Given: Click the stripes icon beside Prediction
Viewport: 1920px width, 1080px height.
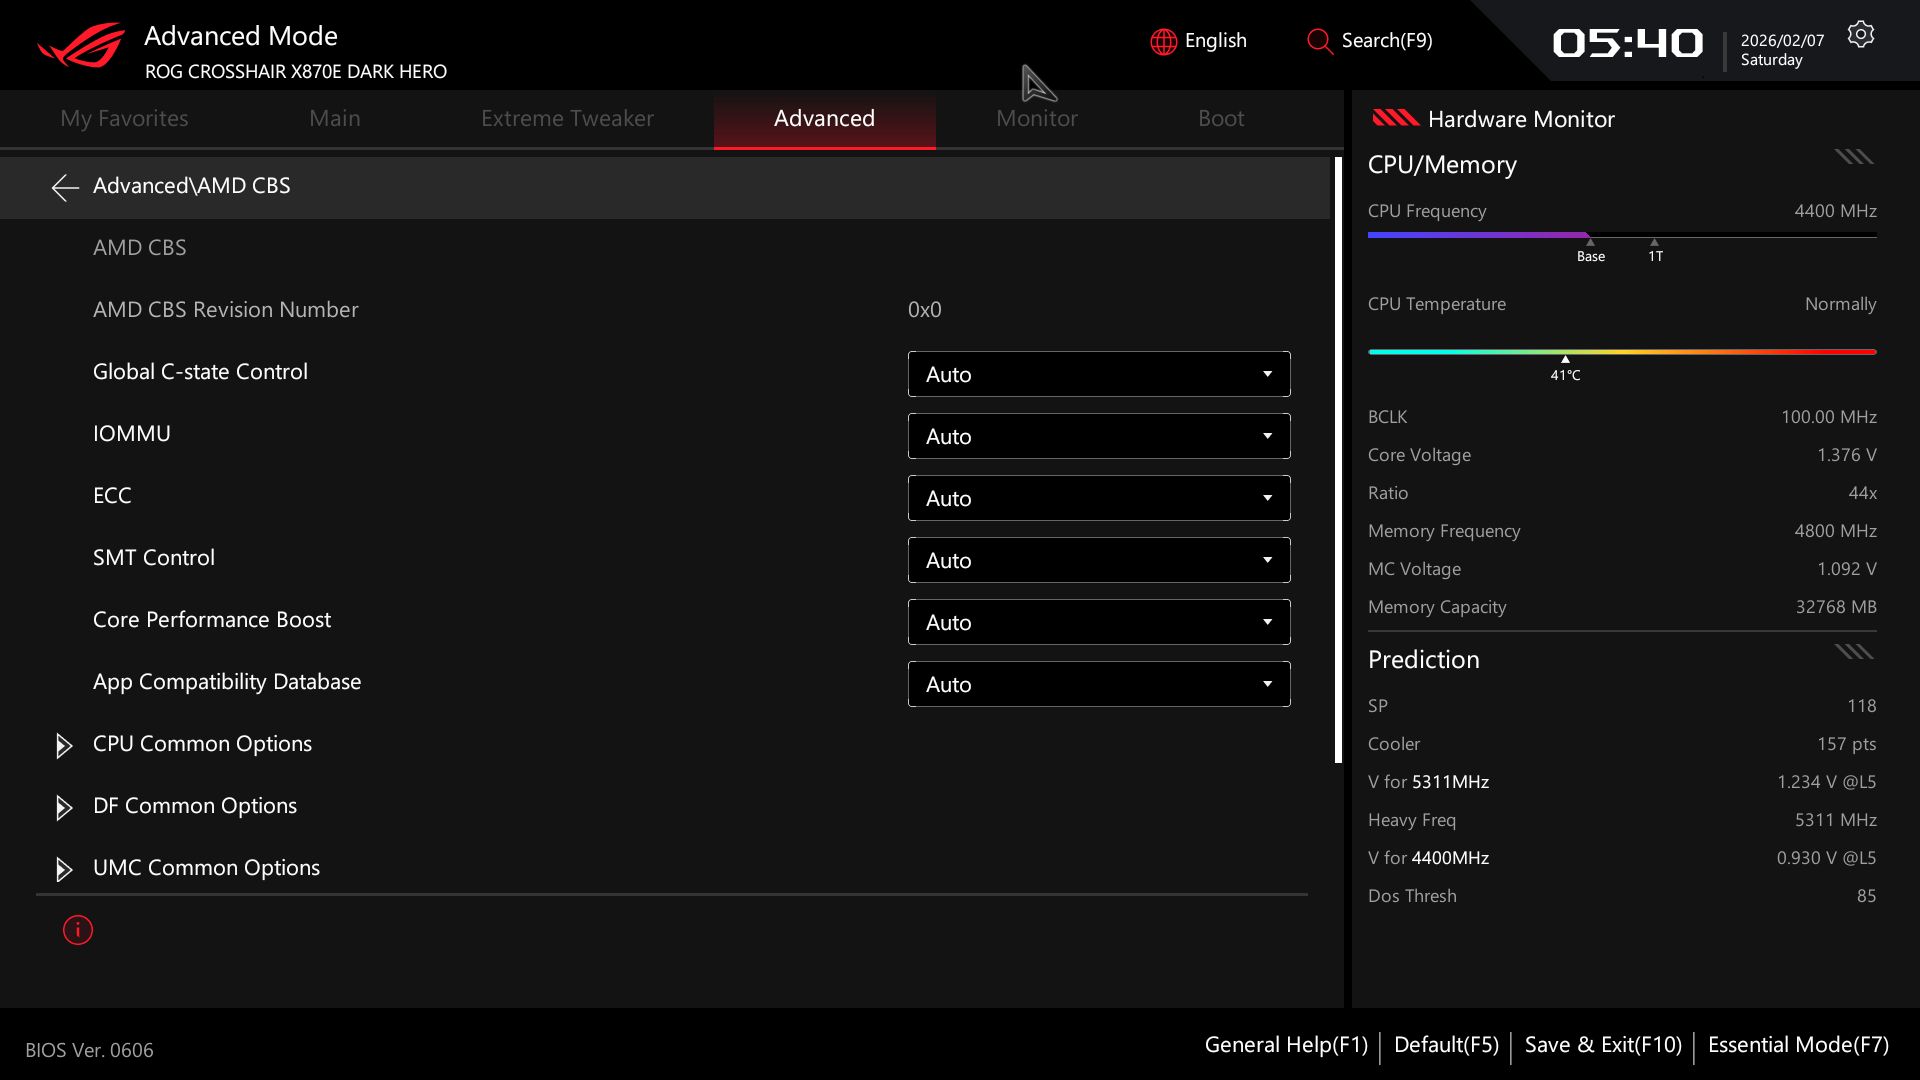Looking at the screenshot, I should click(x=1853, y=653).
